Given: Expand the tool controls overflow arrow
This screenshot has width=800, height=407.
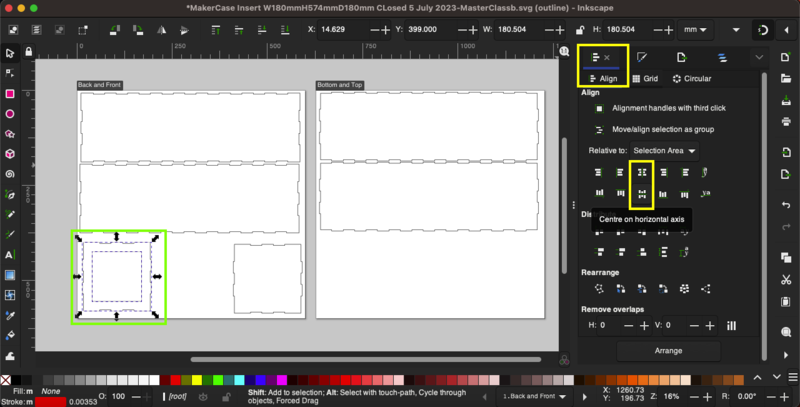Looking at the screenshot, I should coord(736,30).
